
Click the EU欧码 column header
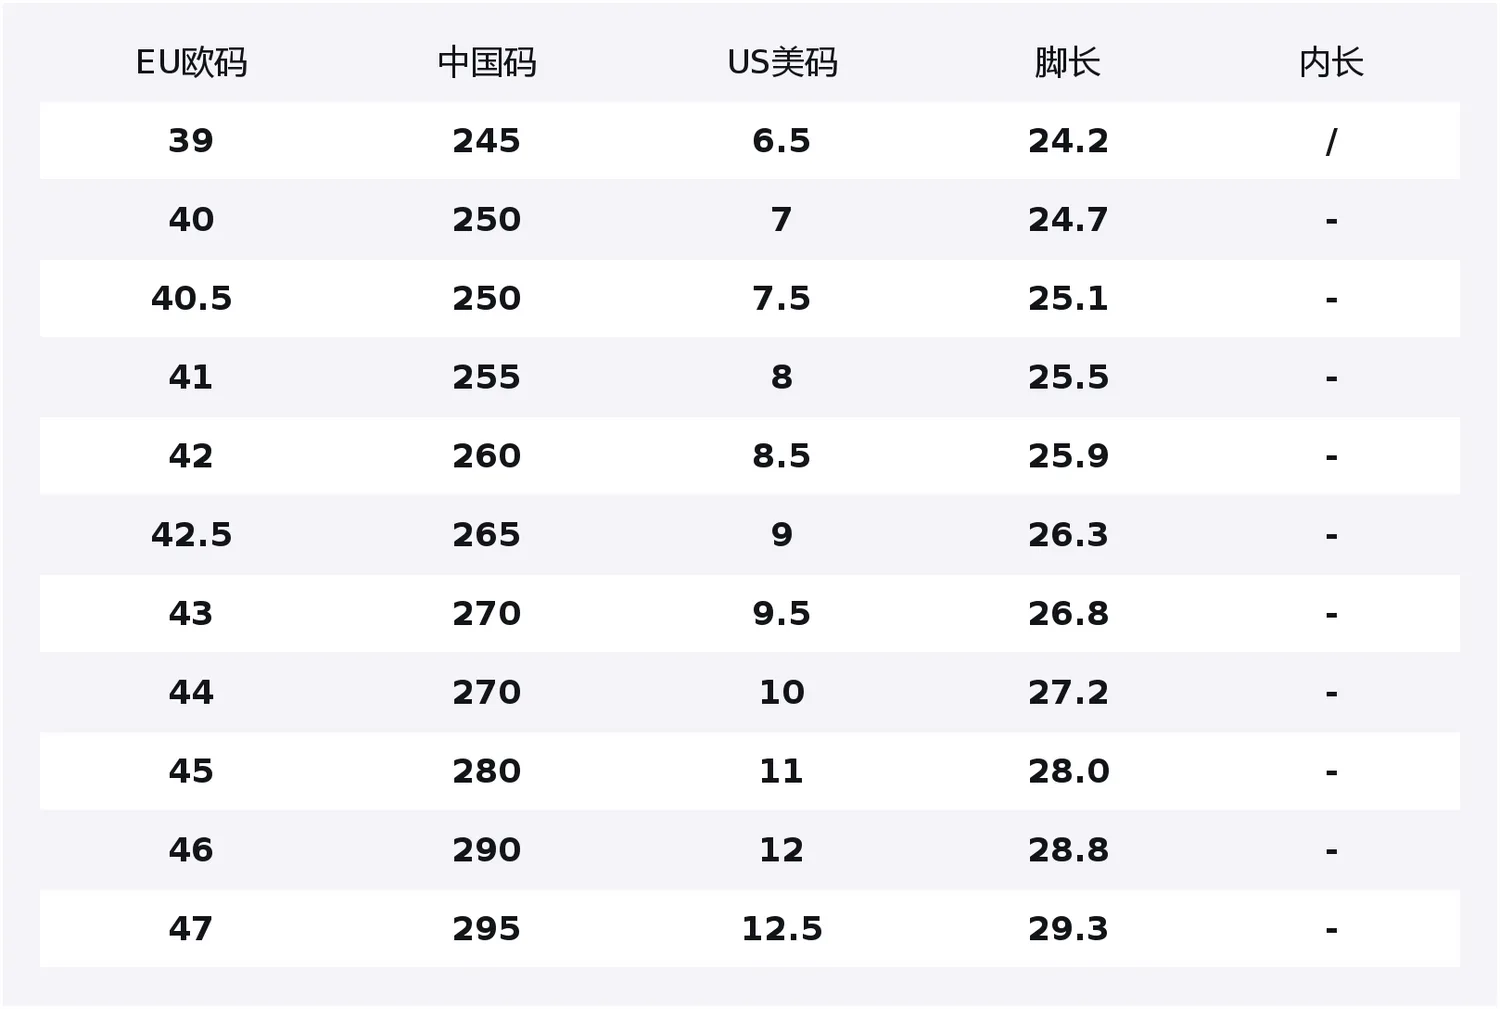191,63
